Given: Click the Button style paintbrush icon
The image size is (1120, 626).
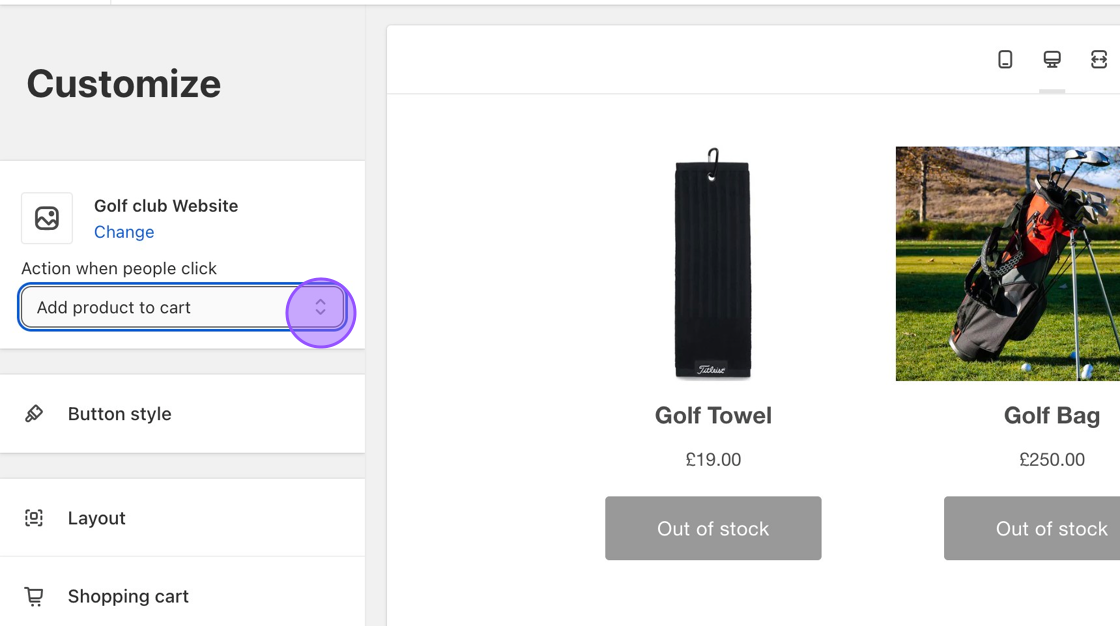Looking at the screenshot, I should pyautogui.click(x=34, y=414).
